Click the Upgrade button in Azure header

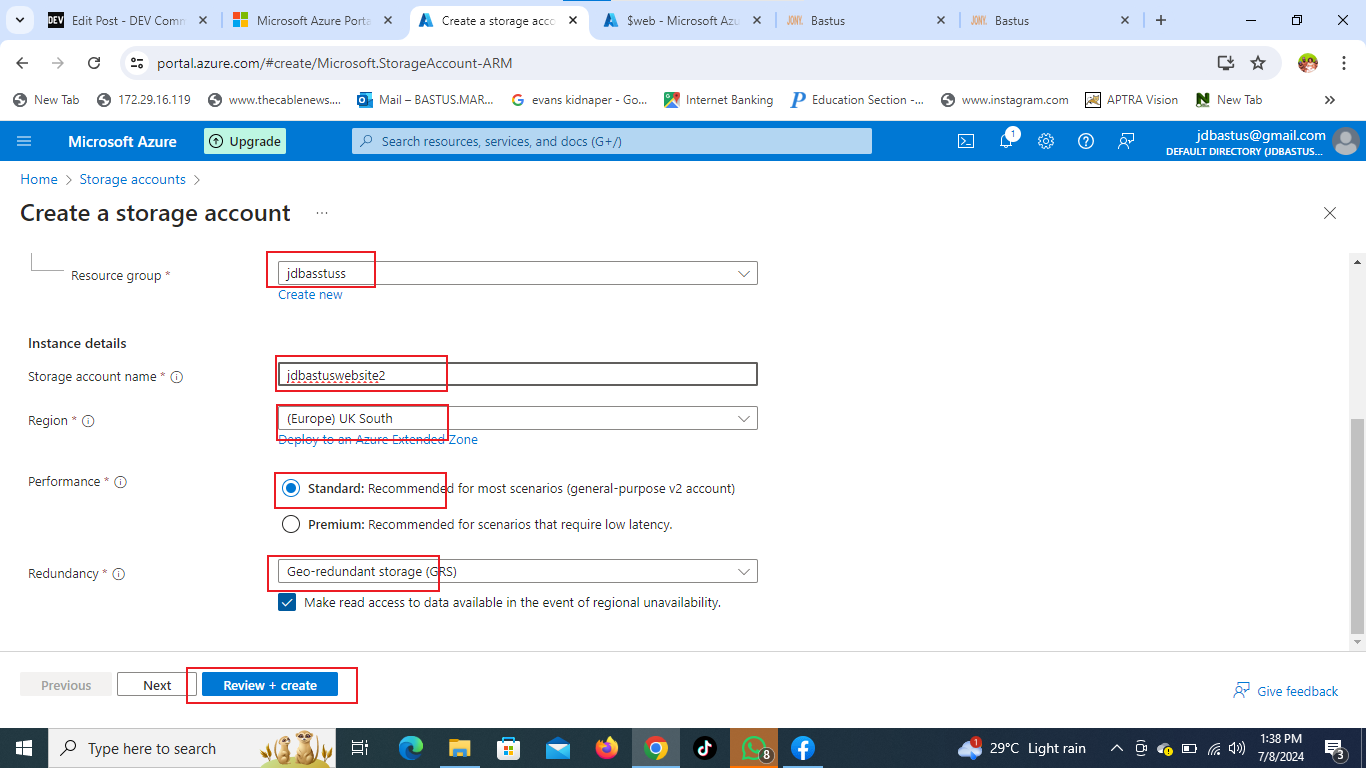tap(245, 141)
